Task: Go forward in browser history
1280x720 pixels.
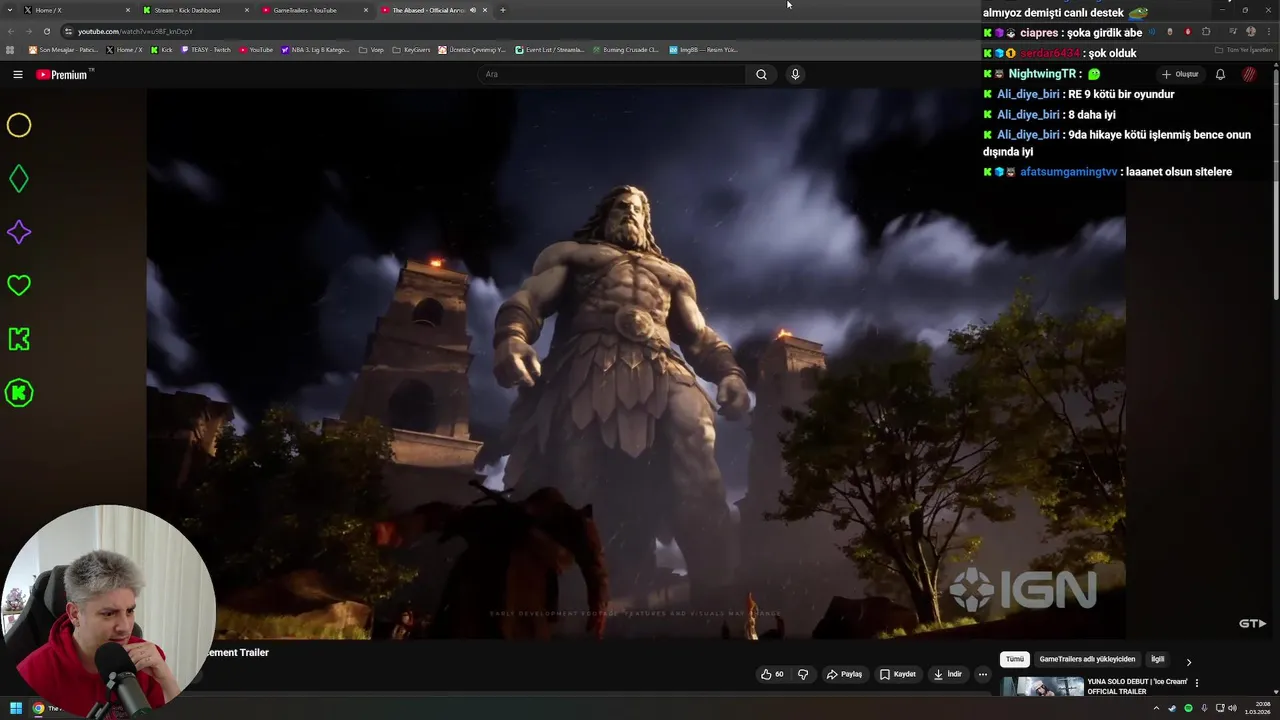Action: coord(28,31)
